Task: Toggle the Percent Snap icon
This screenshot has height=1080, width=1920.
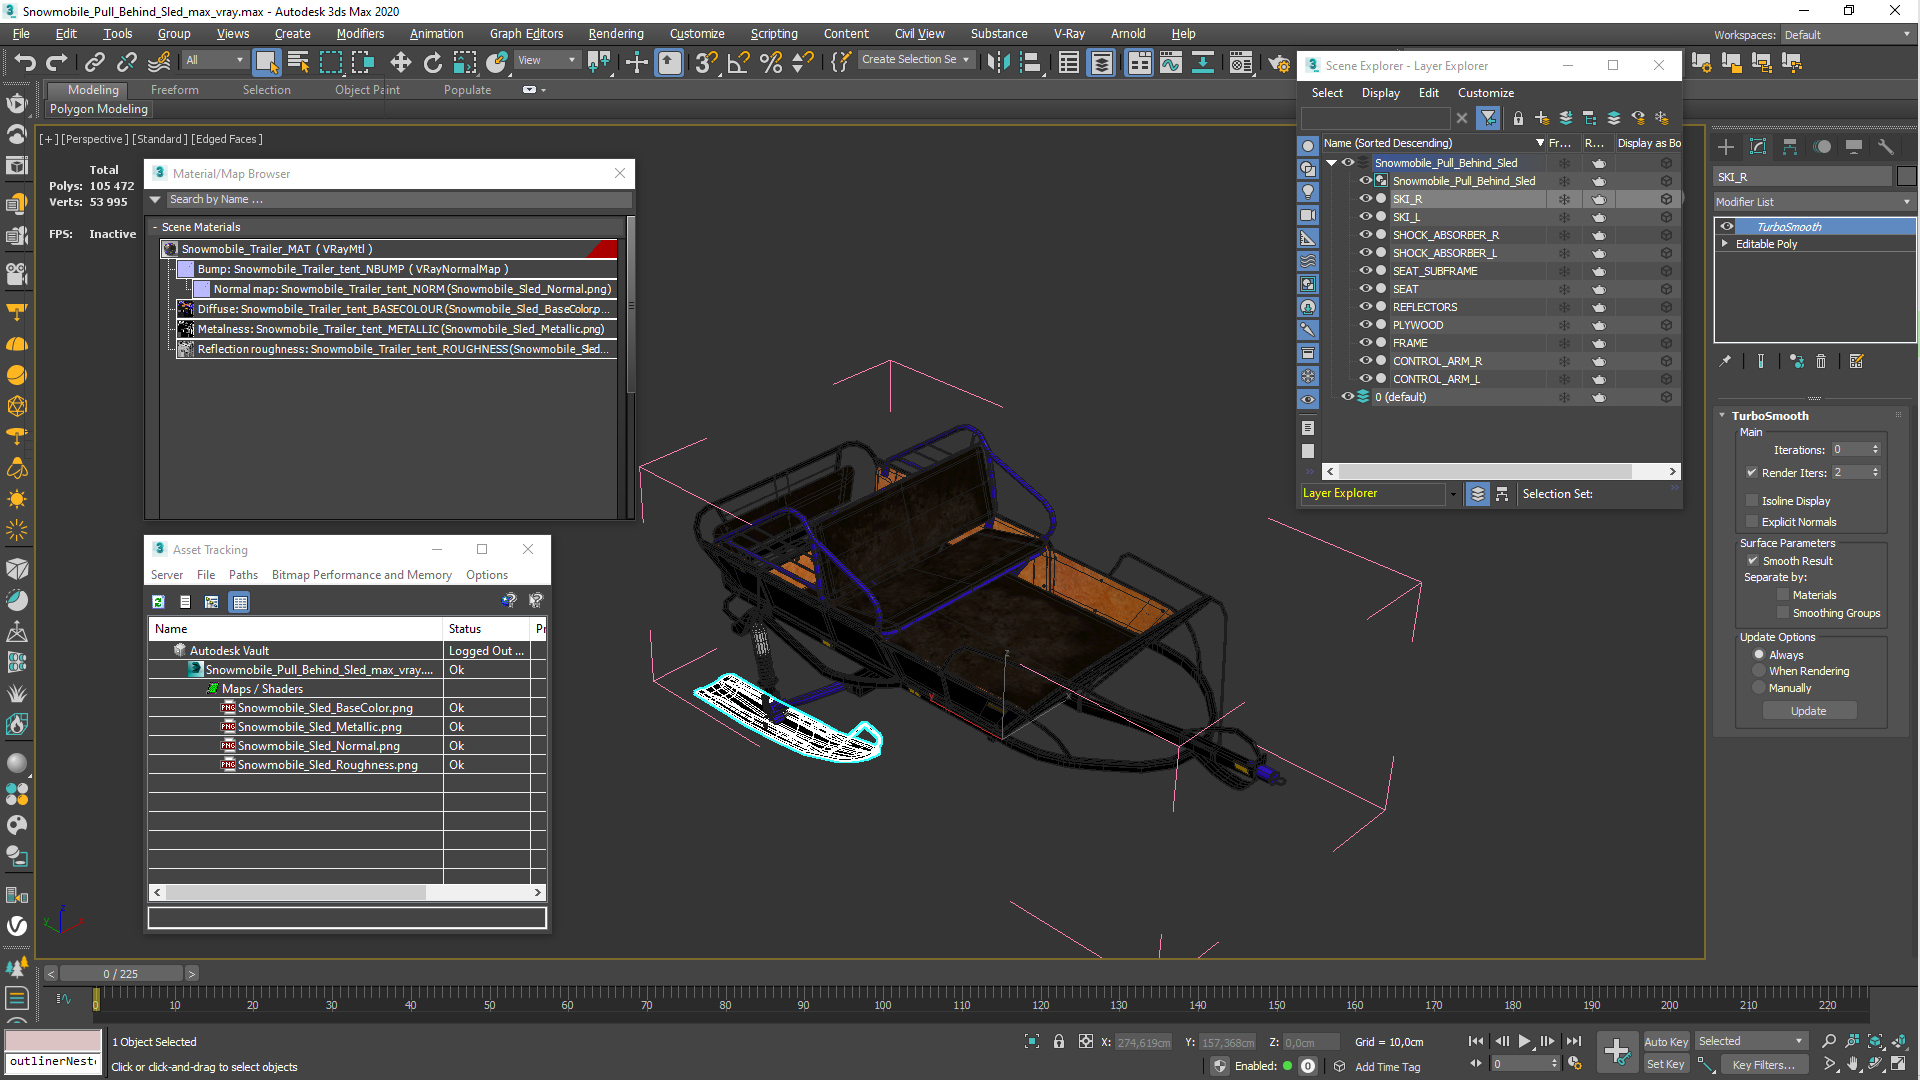Action: 770,62
